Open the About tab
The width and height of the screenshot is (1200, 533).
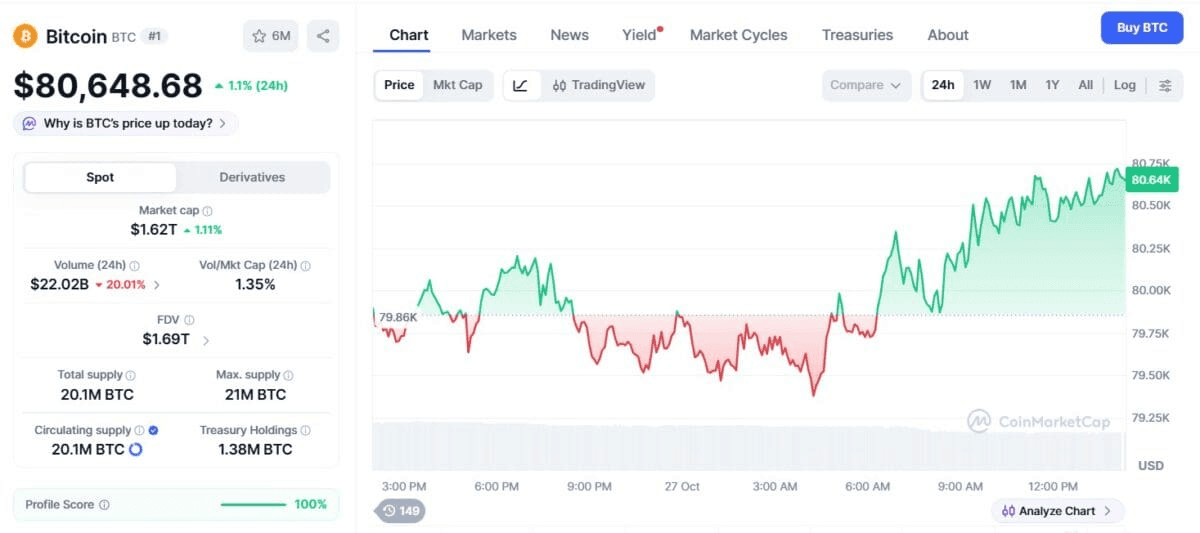point(948,35)
